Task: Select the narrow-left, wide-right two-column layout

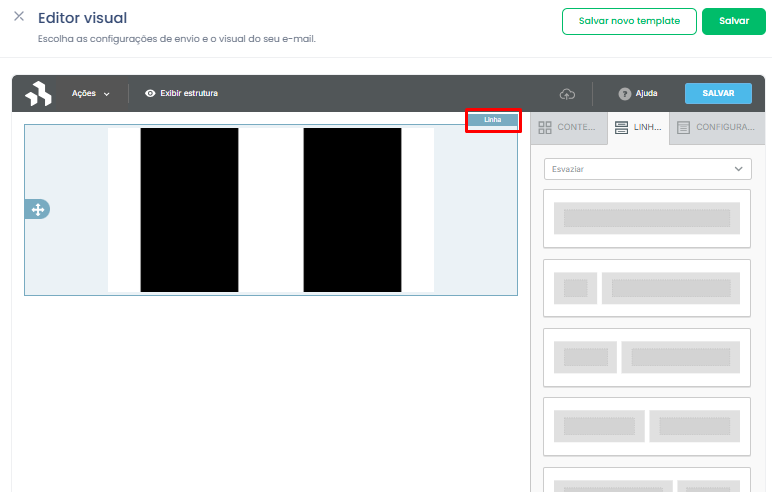Action: [647, 288]
